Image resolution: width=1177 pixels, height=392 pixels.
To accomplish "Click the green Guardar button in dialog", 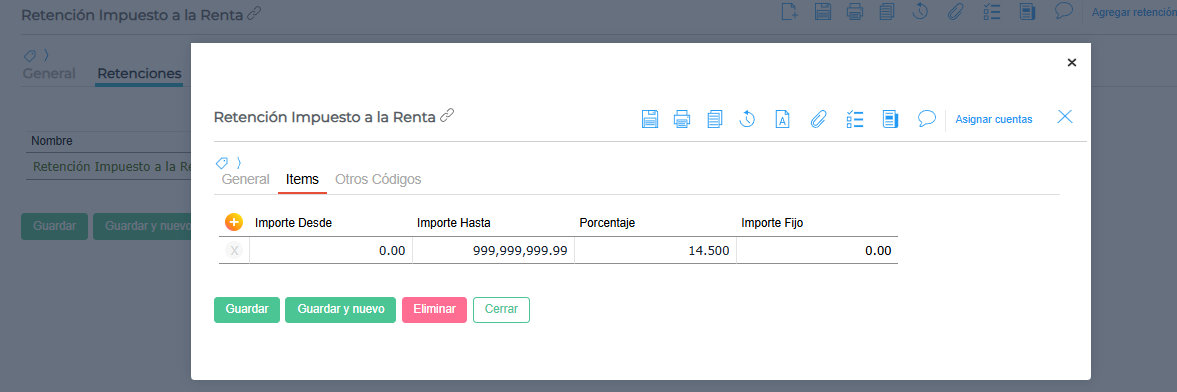I will click(247, 309).
